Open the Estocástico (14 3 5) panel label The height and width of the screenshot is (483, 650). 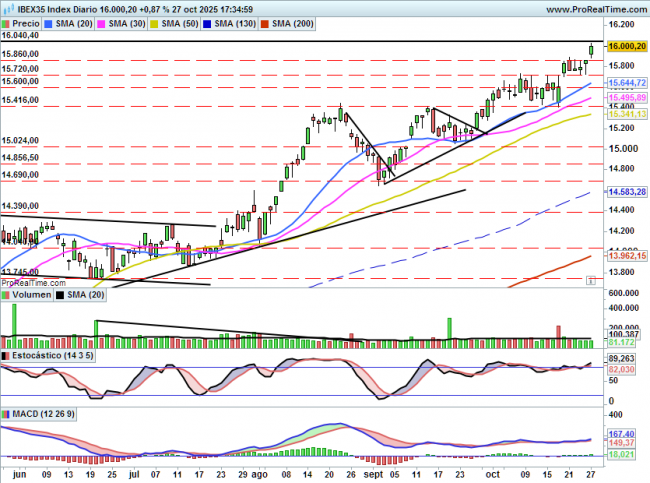(51, 354)
